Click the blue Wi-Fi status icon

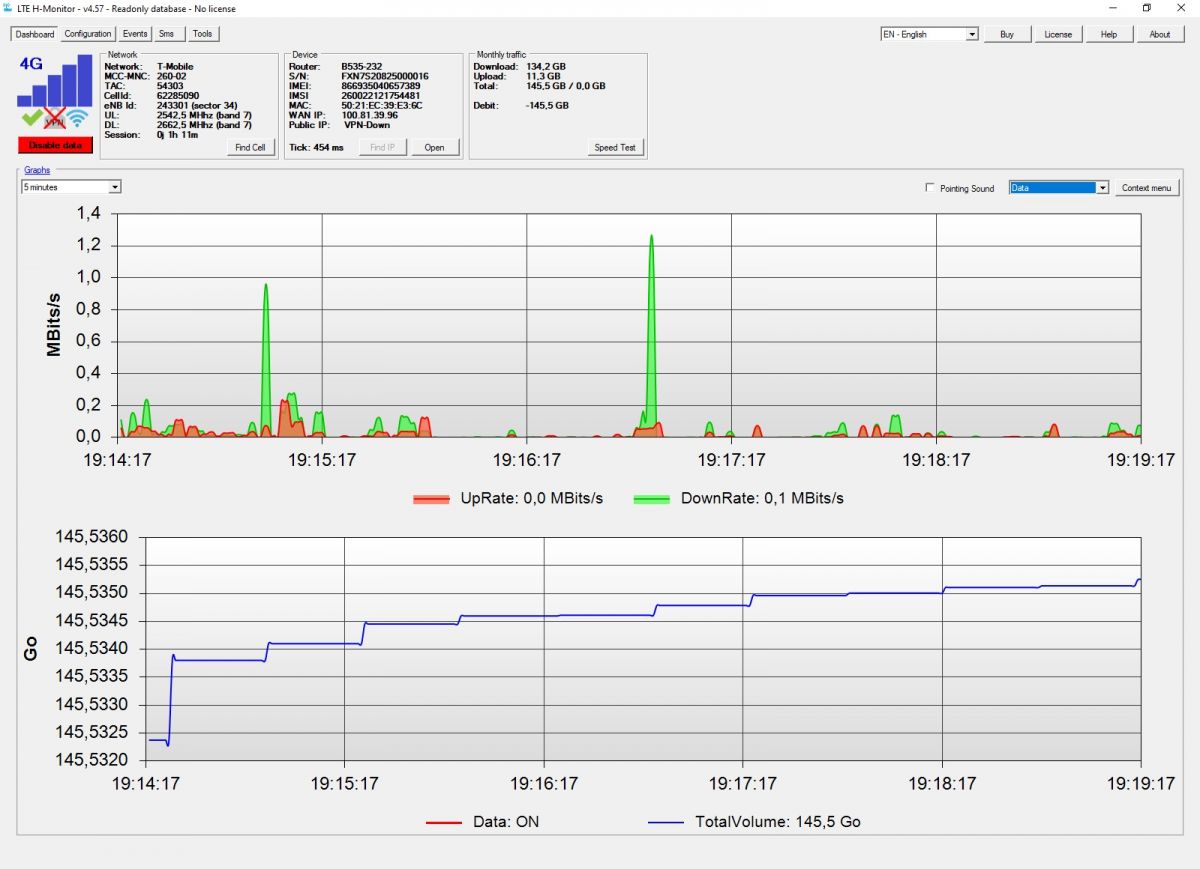point(78,119)
